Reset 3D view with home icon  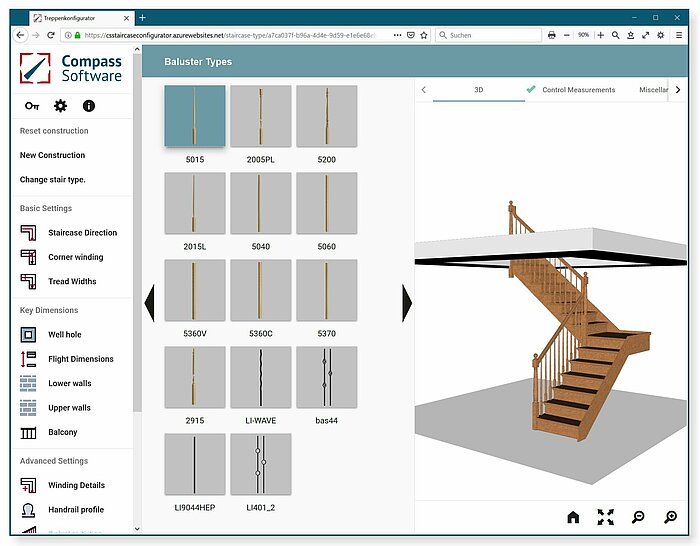tap(573, 517)
